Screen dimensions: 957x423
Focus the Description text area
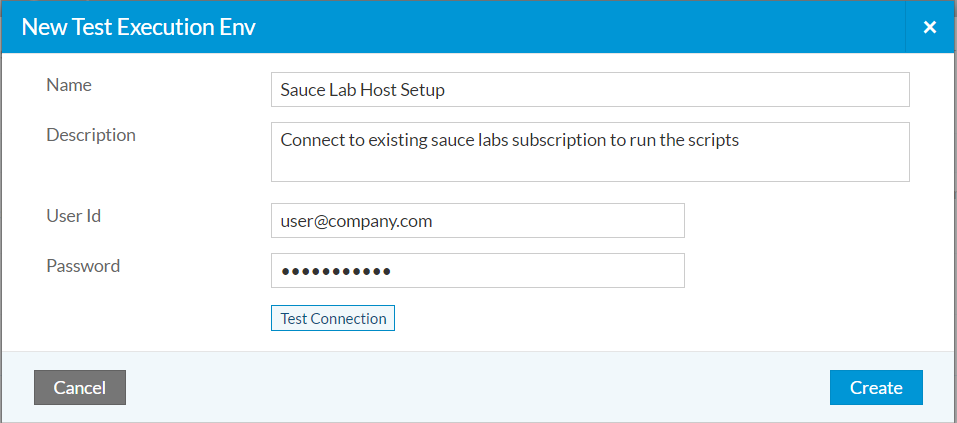(x=590, y=152)
